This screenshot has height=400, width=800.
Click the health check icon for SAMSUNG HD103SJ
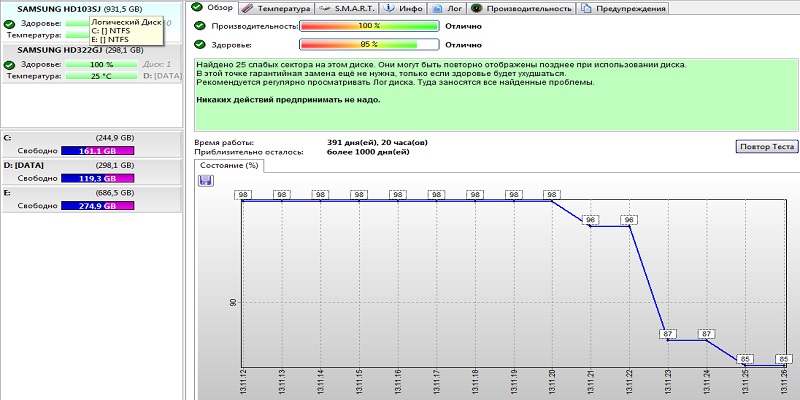click(x=8, y=24)
